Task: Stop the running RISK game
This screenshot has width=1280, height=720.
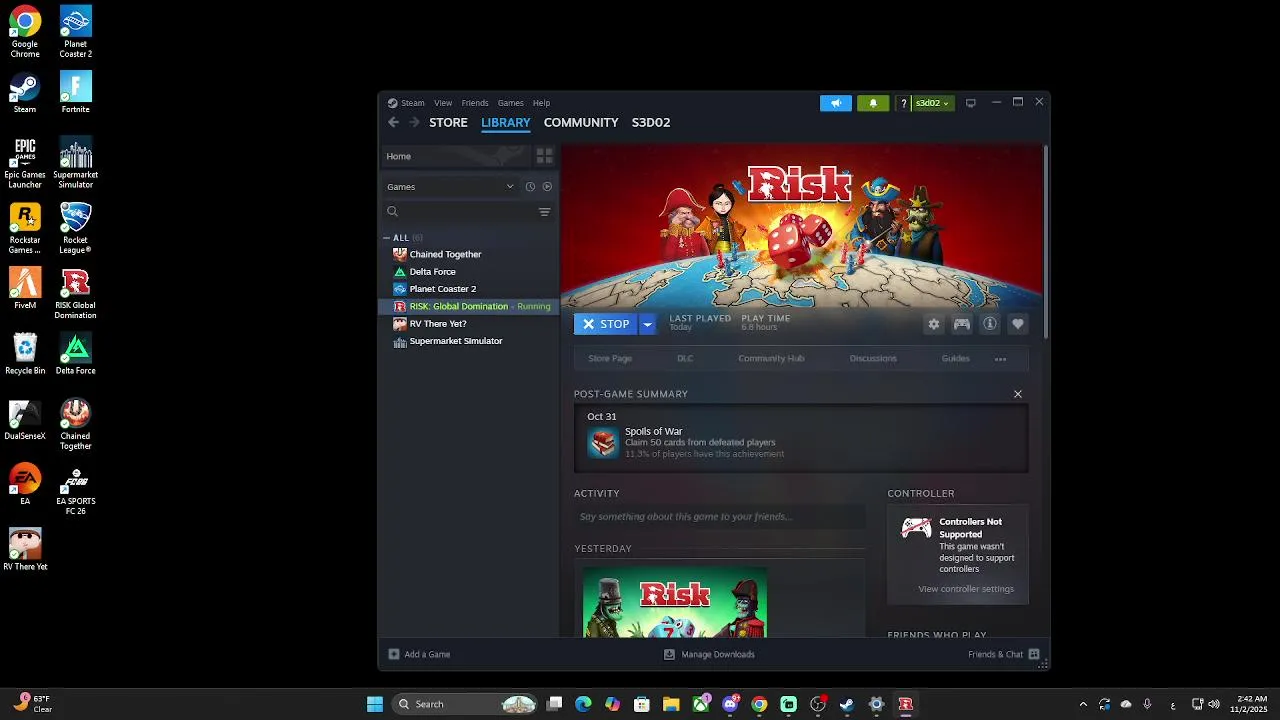Action: tap(606, 324)
